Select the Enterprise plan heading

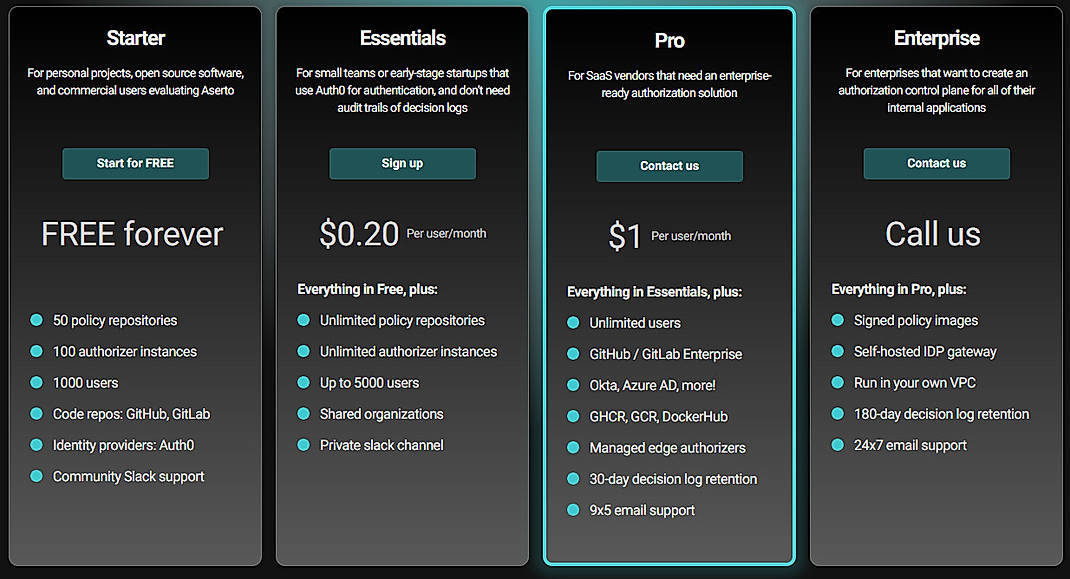[x=936, y=38]
